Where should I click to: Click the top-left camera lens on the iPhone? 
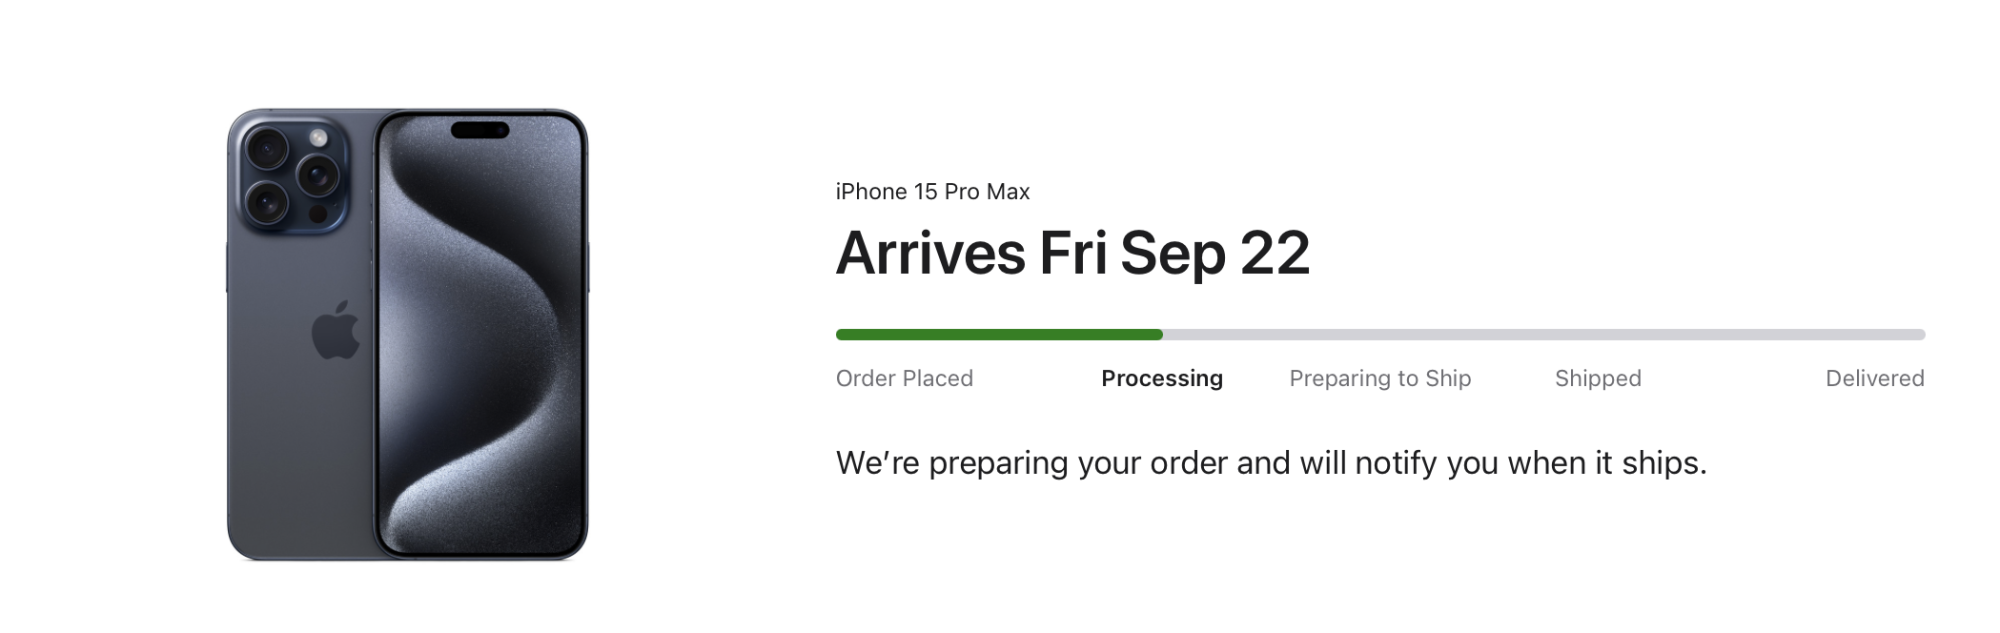267,150
